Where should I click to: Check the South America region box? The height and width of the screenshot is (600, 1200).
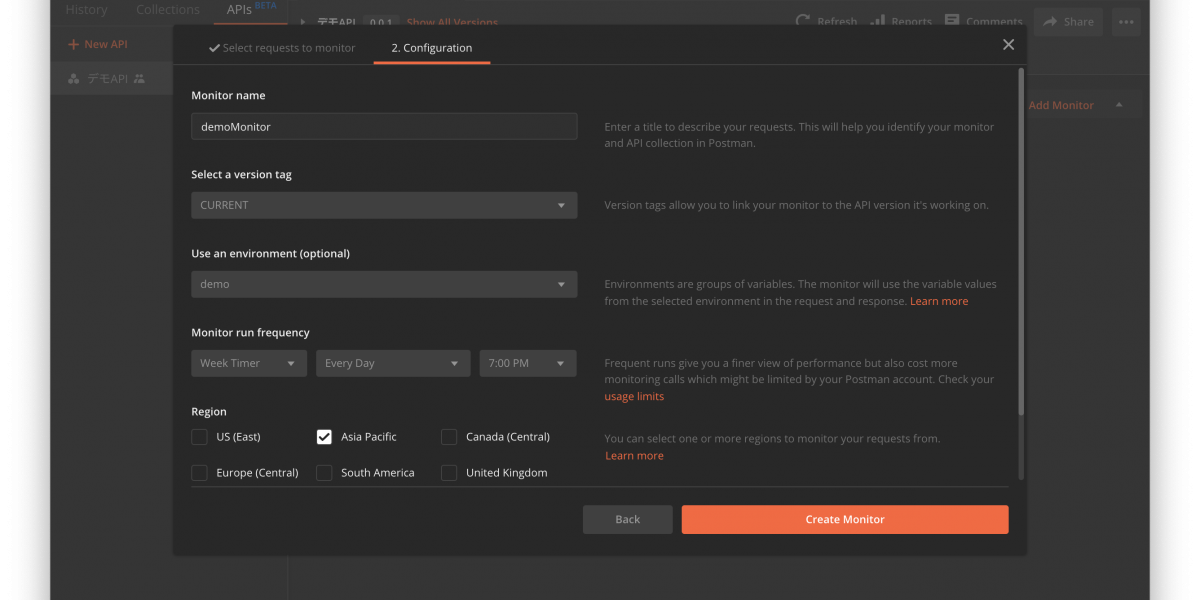(x=324, y=473)
